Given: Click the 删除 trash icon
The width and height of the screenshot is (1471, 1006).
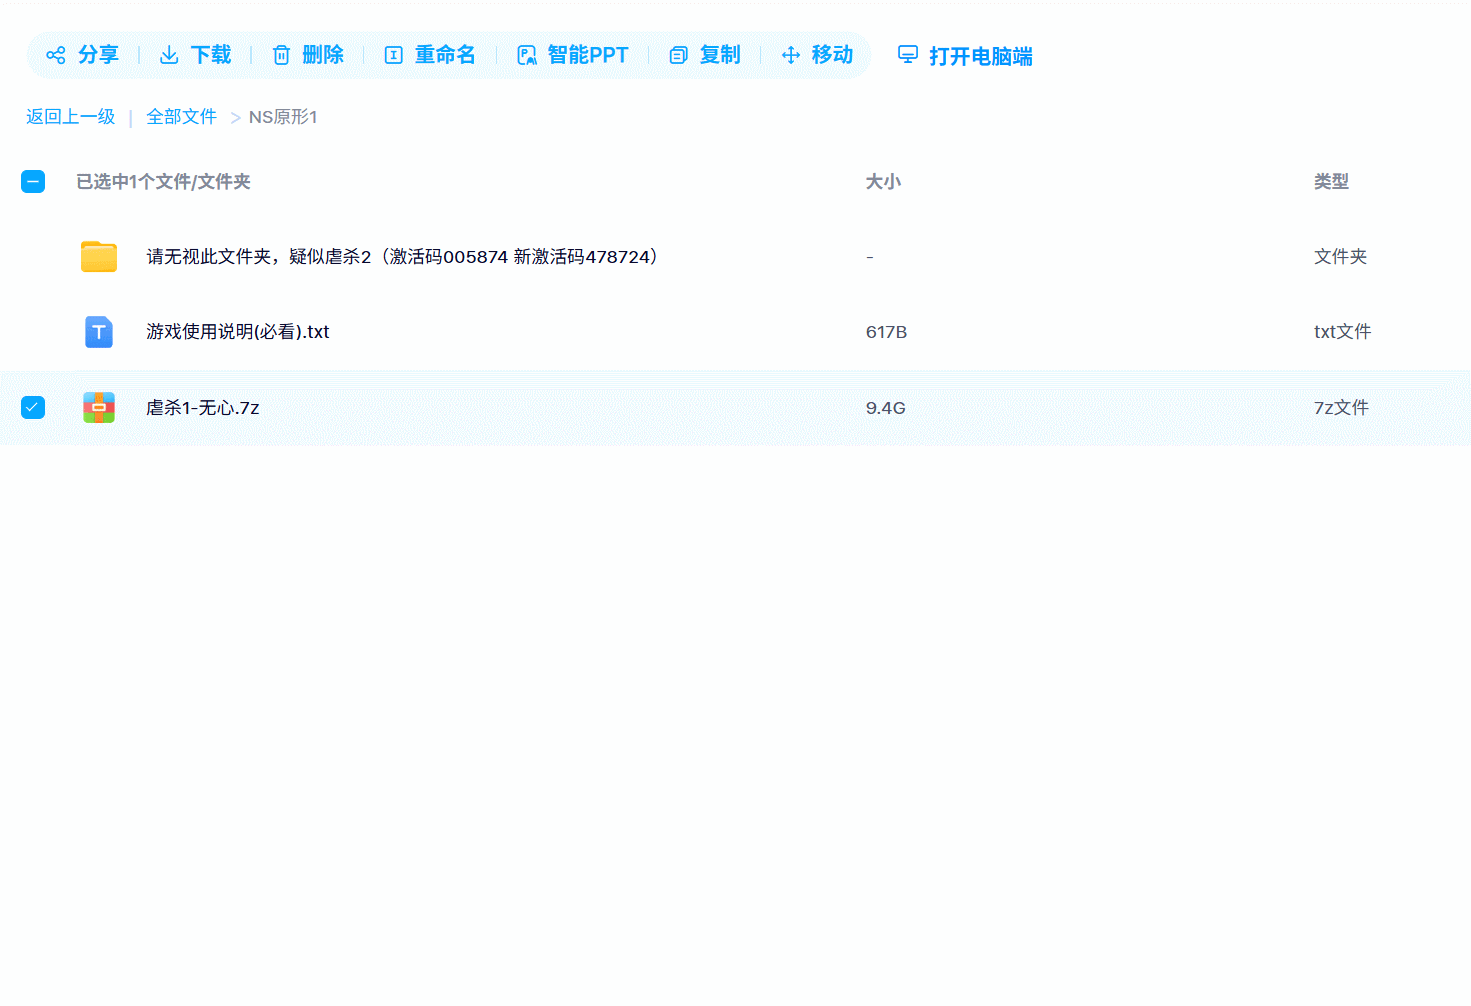Looking at the screenshot, I should point(281,55).
